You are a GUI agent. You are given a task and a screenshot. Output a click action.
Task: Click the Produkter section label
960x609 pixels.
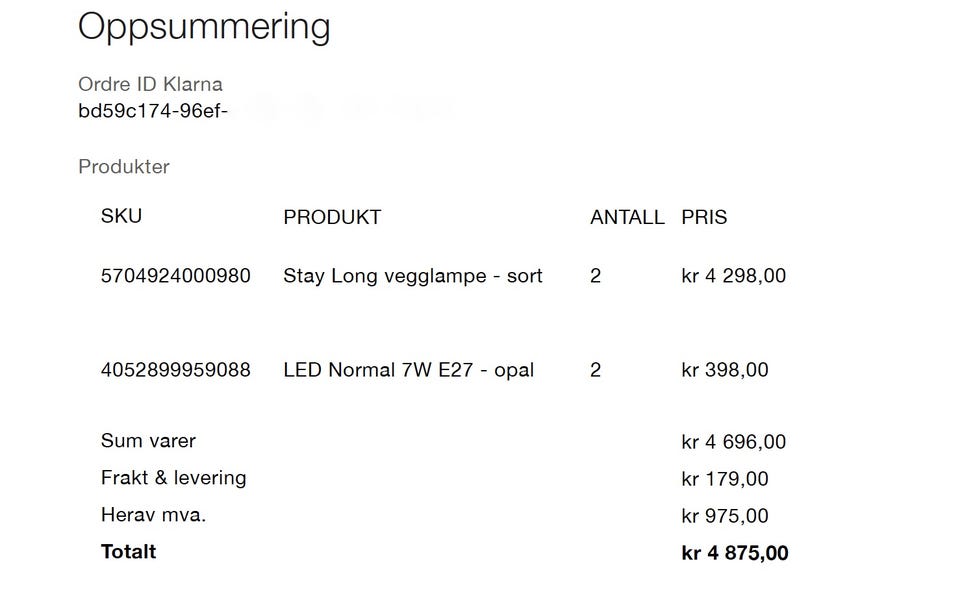point(124,166)
